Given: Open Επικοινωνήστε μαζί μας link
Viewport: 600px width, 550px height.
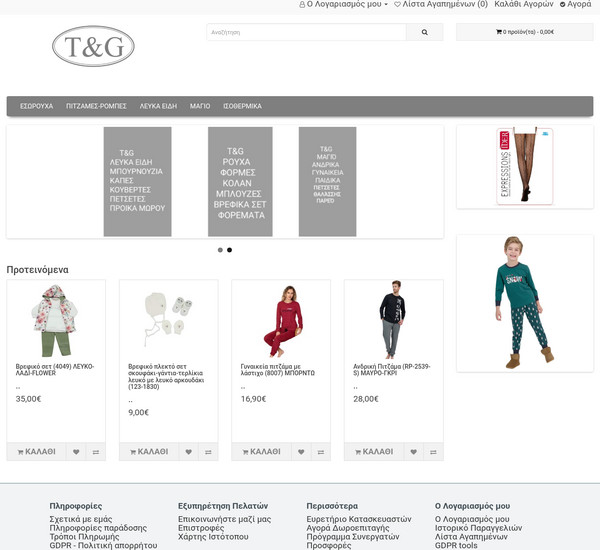Looking at the screenshot, I should click(x=224, y=519).
